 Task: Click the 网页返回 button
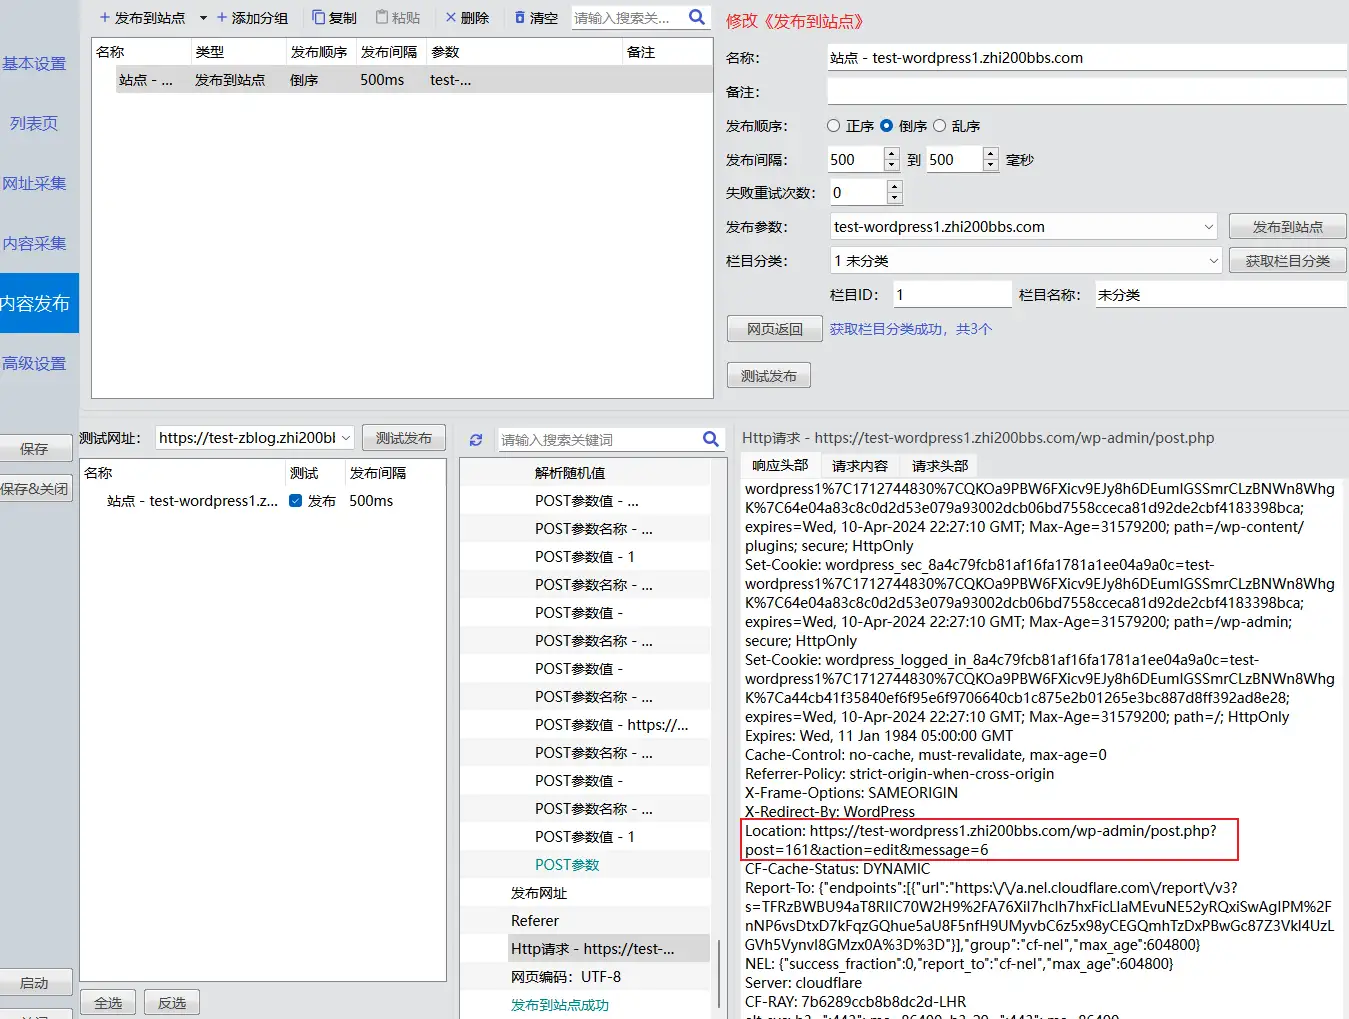point(775,329)
